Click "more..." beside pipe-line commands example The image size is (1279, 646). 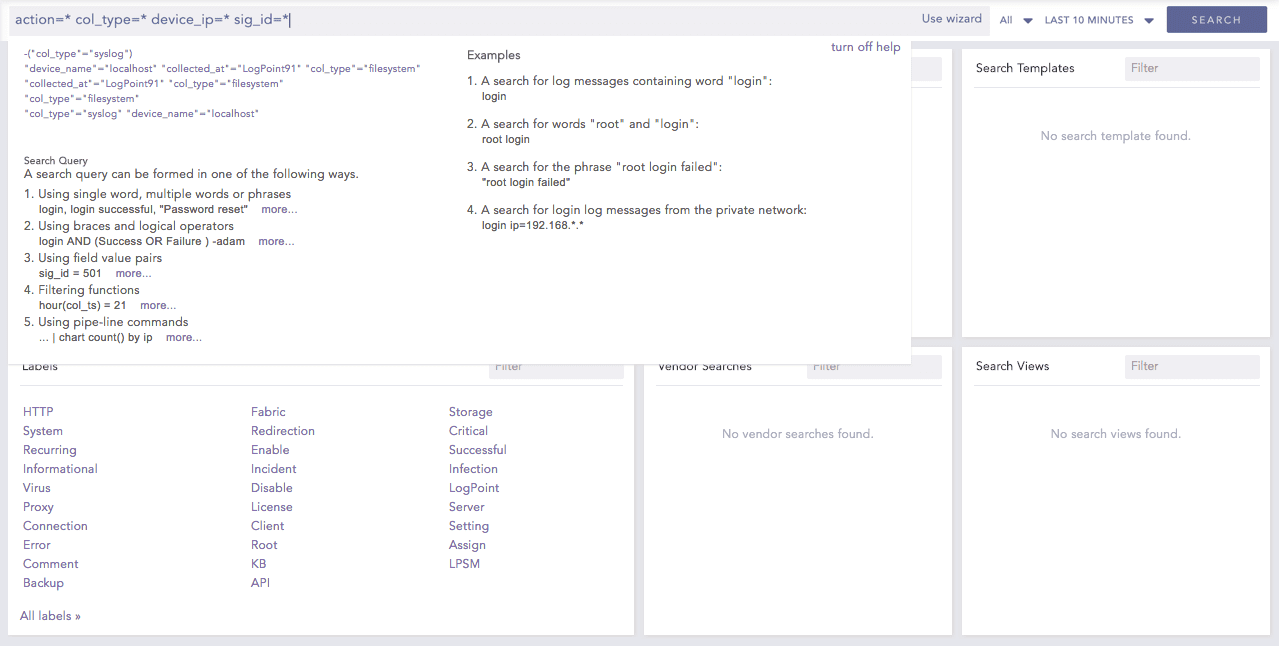[x=183, y=337]
